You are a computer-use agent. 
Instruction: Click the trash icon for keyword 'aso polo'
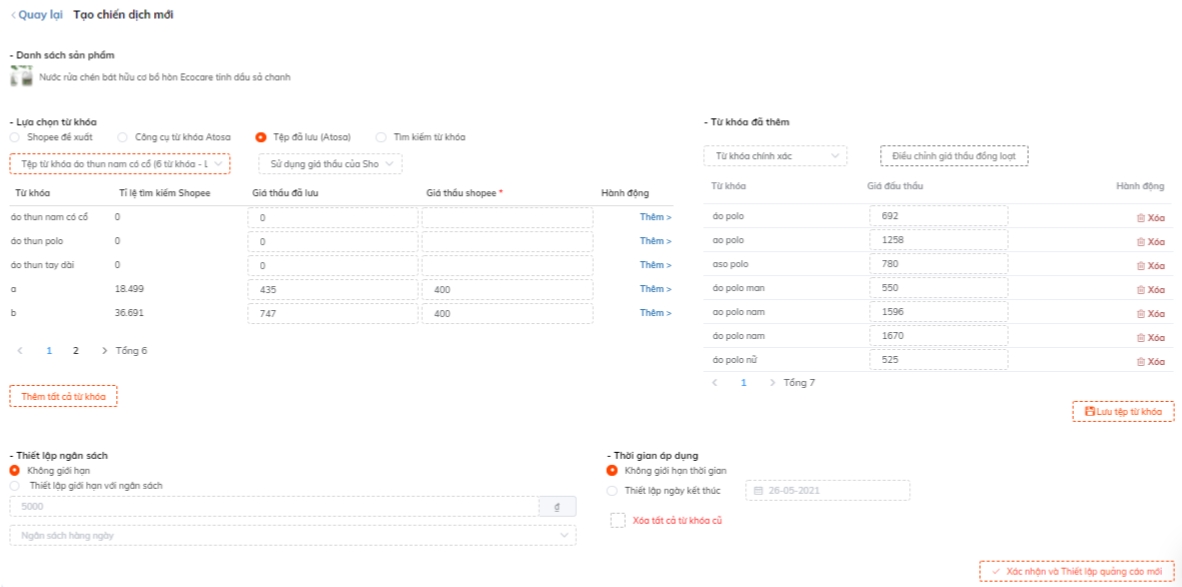1140,266
